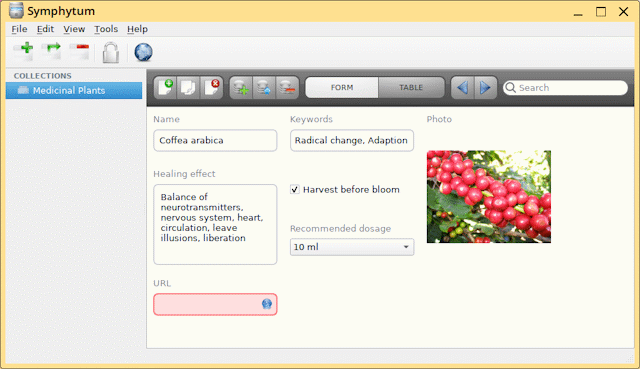Click the Symphytum app icon in title bar

16,11
